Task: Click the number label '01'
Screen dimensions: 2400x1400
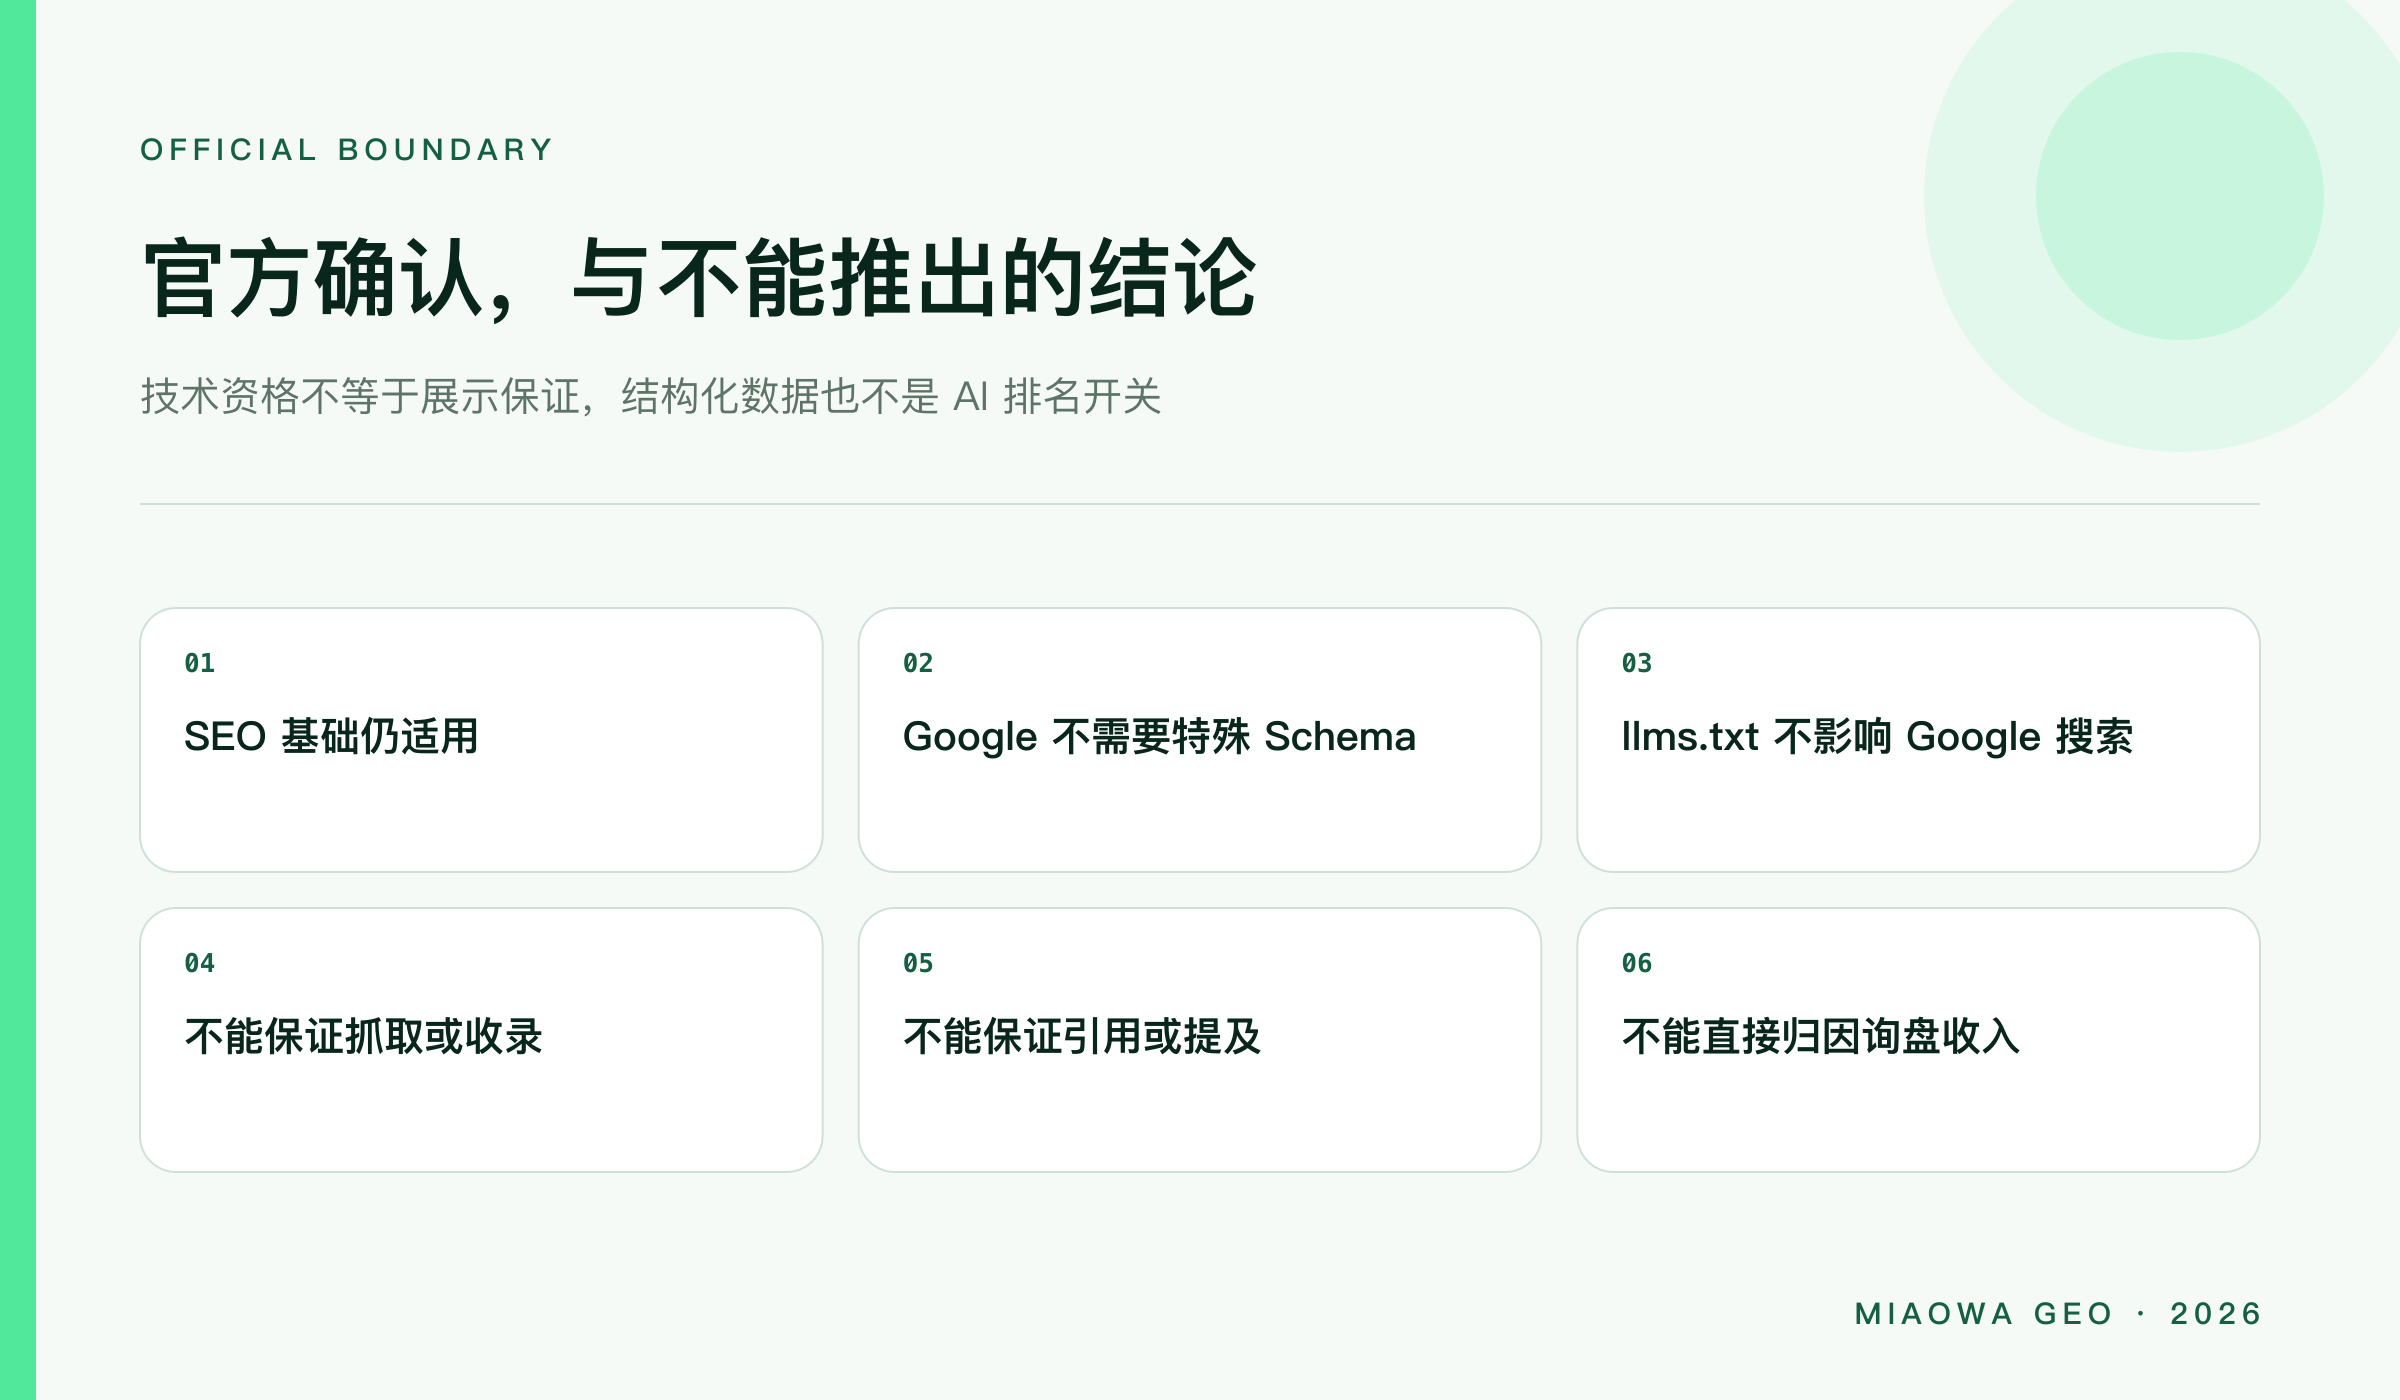Action: pyautogui.click(x=200, y=663)
